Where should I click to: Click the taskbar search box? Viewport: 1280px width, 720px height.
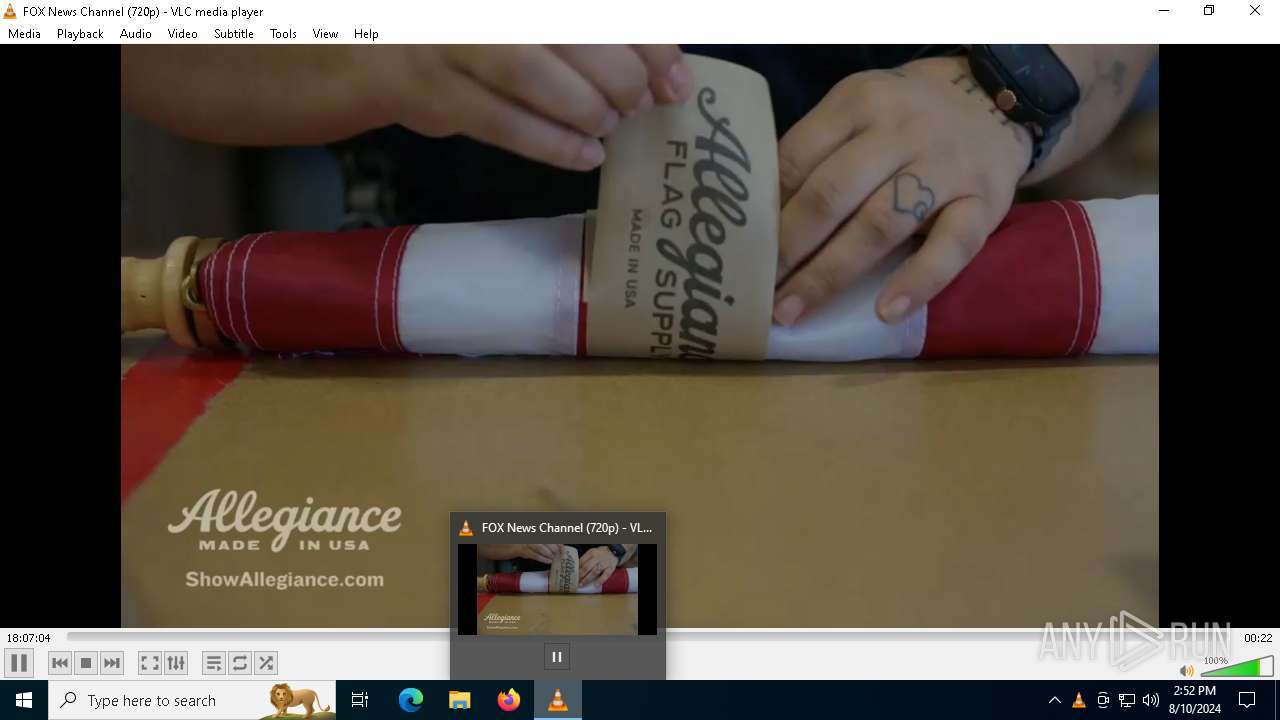click(x=192, y=700)
